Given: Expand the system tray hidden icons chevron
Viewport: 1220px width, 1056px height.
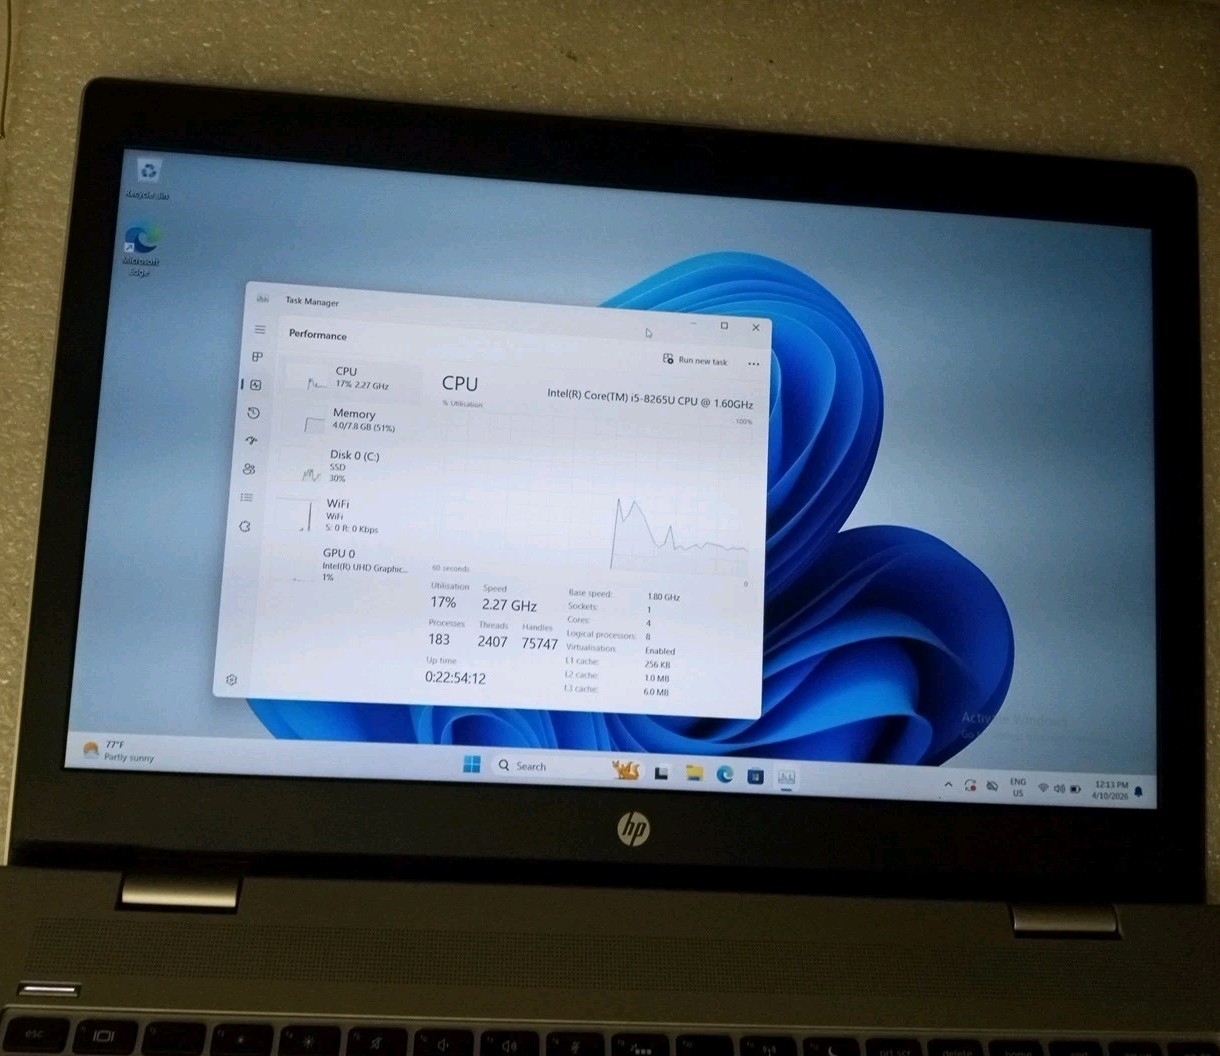Looking at the screenshot, I should [948, 785].
